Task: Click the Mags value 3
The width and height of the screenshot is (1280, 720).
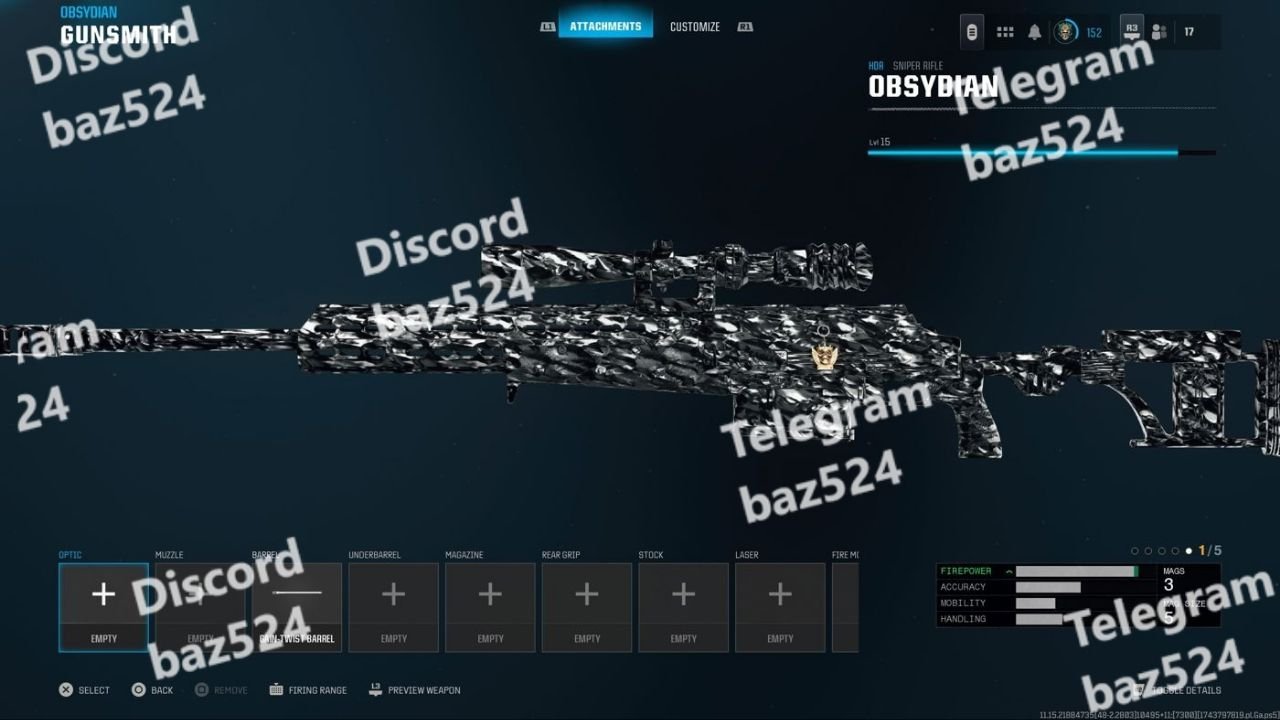Action: (1168, 584)
